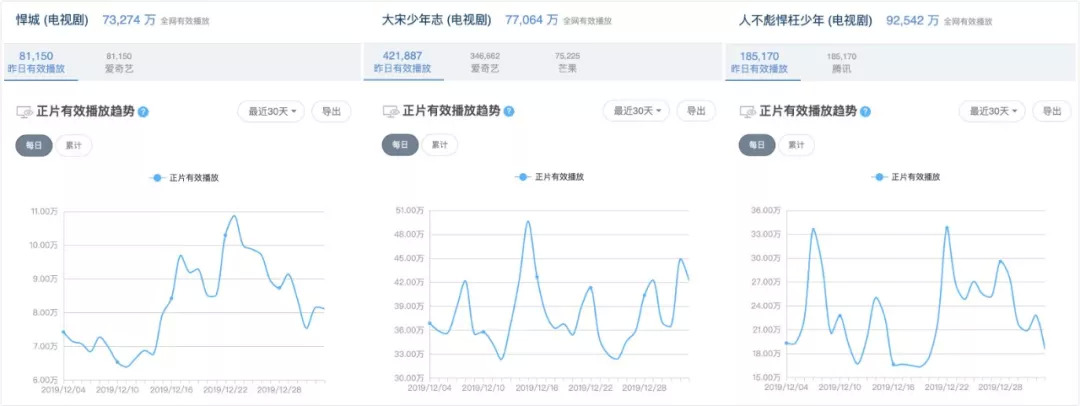The width and height of the screenshot is (1080, 406).
Task: Click 51.00万 axis label in 大宋少年志 chart
Action: [408, 210]
